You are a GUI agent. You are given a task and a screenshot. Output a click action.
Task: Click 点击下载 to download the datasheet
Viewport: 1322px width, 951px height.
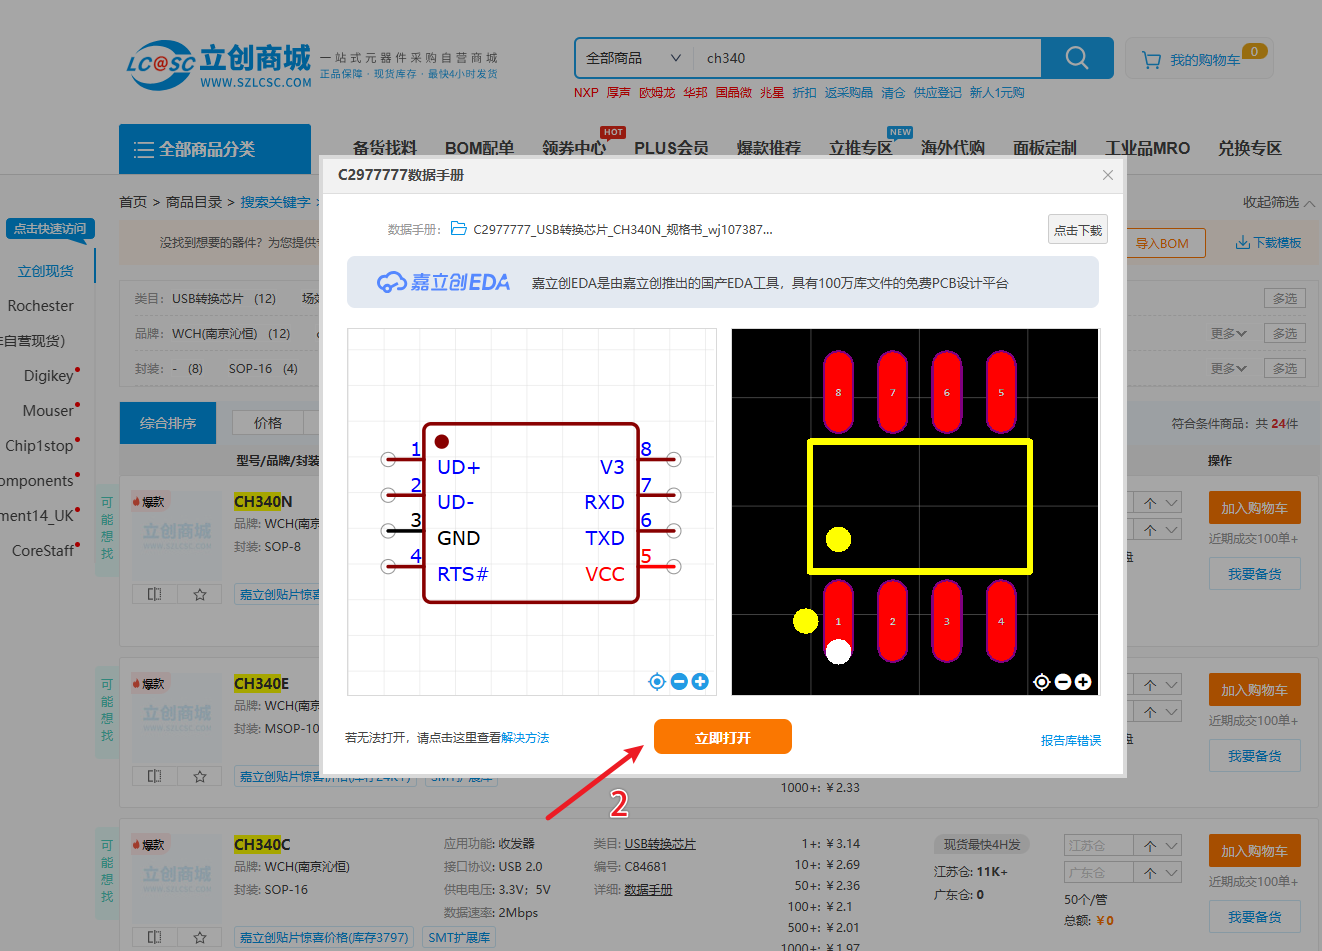coord(1078,230)
